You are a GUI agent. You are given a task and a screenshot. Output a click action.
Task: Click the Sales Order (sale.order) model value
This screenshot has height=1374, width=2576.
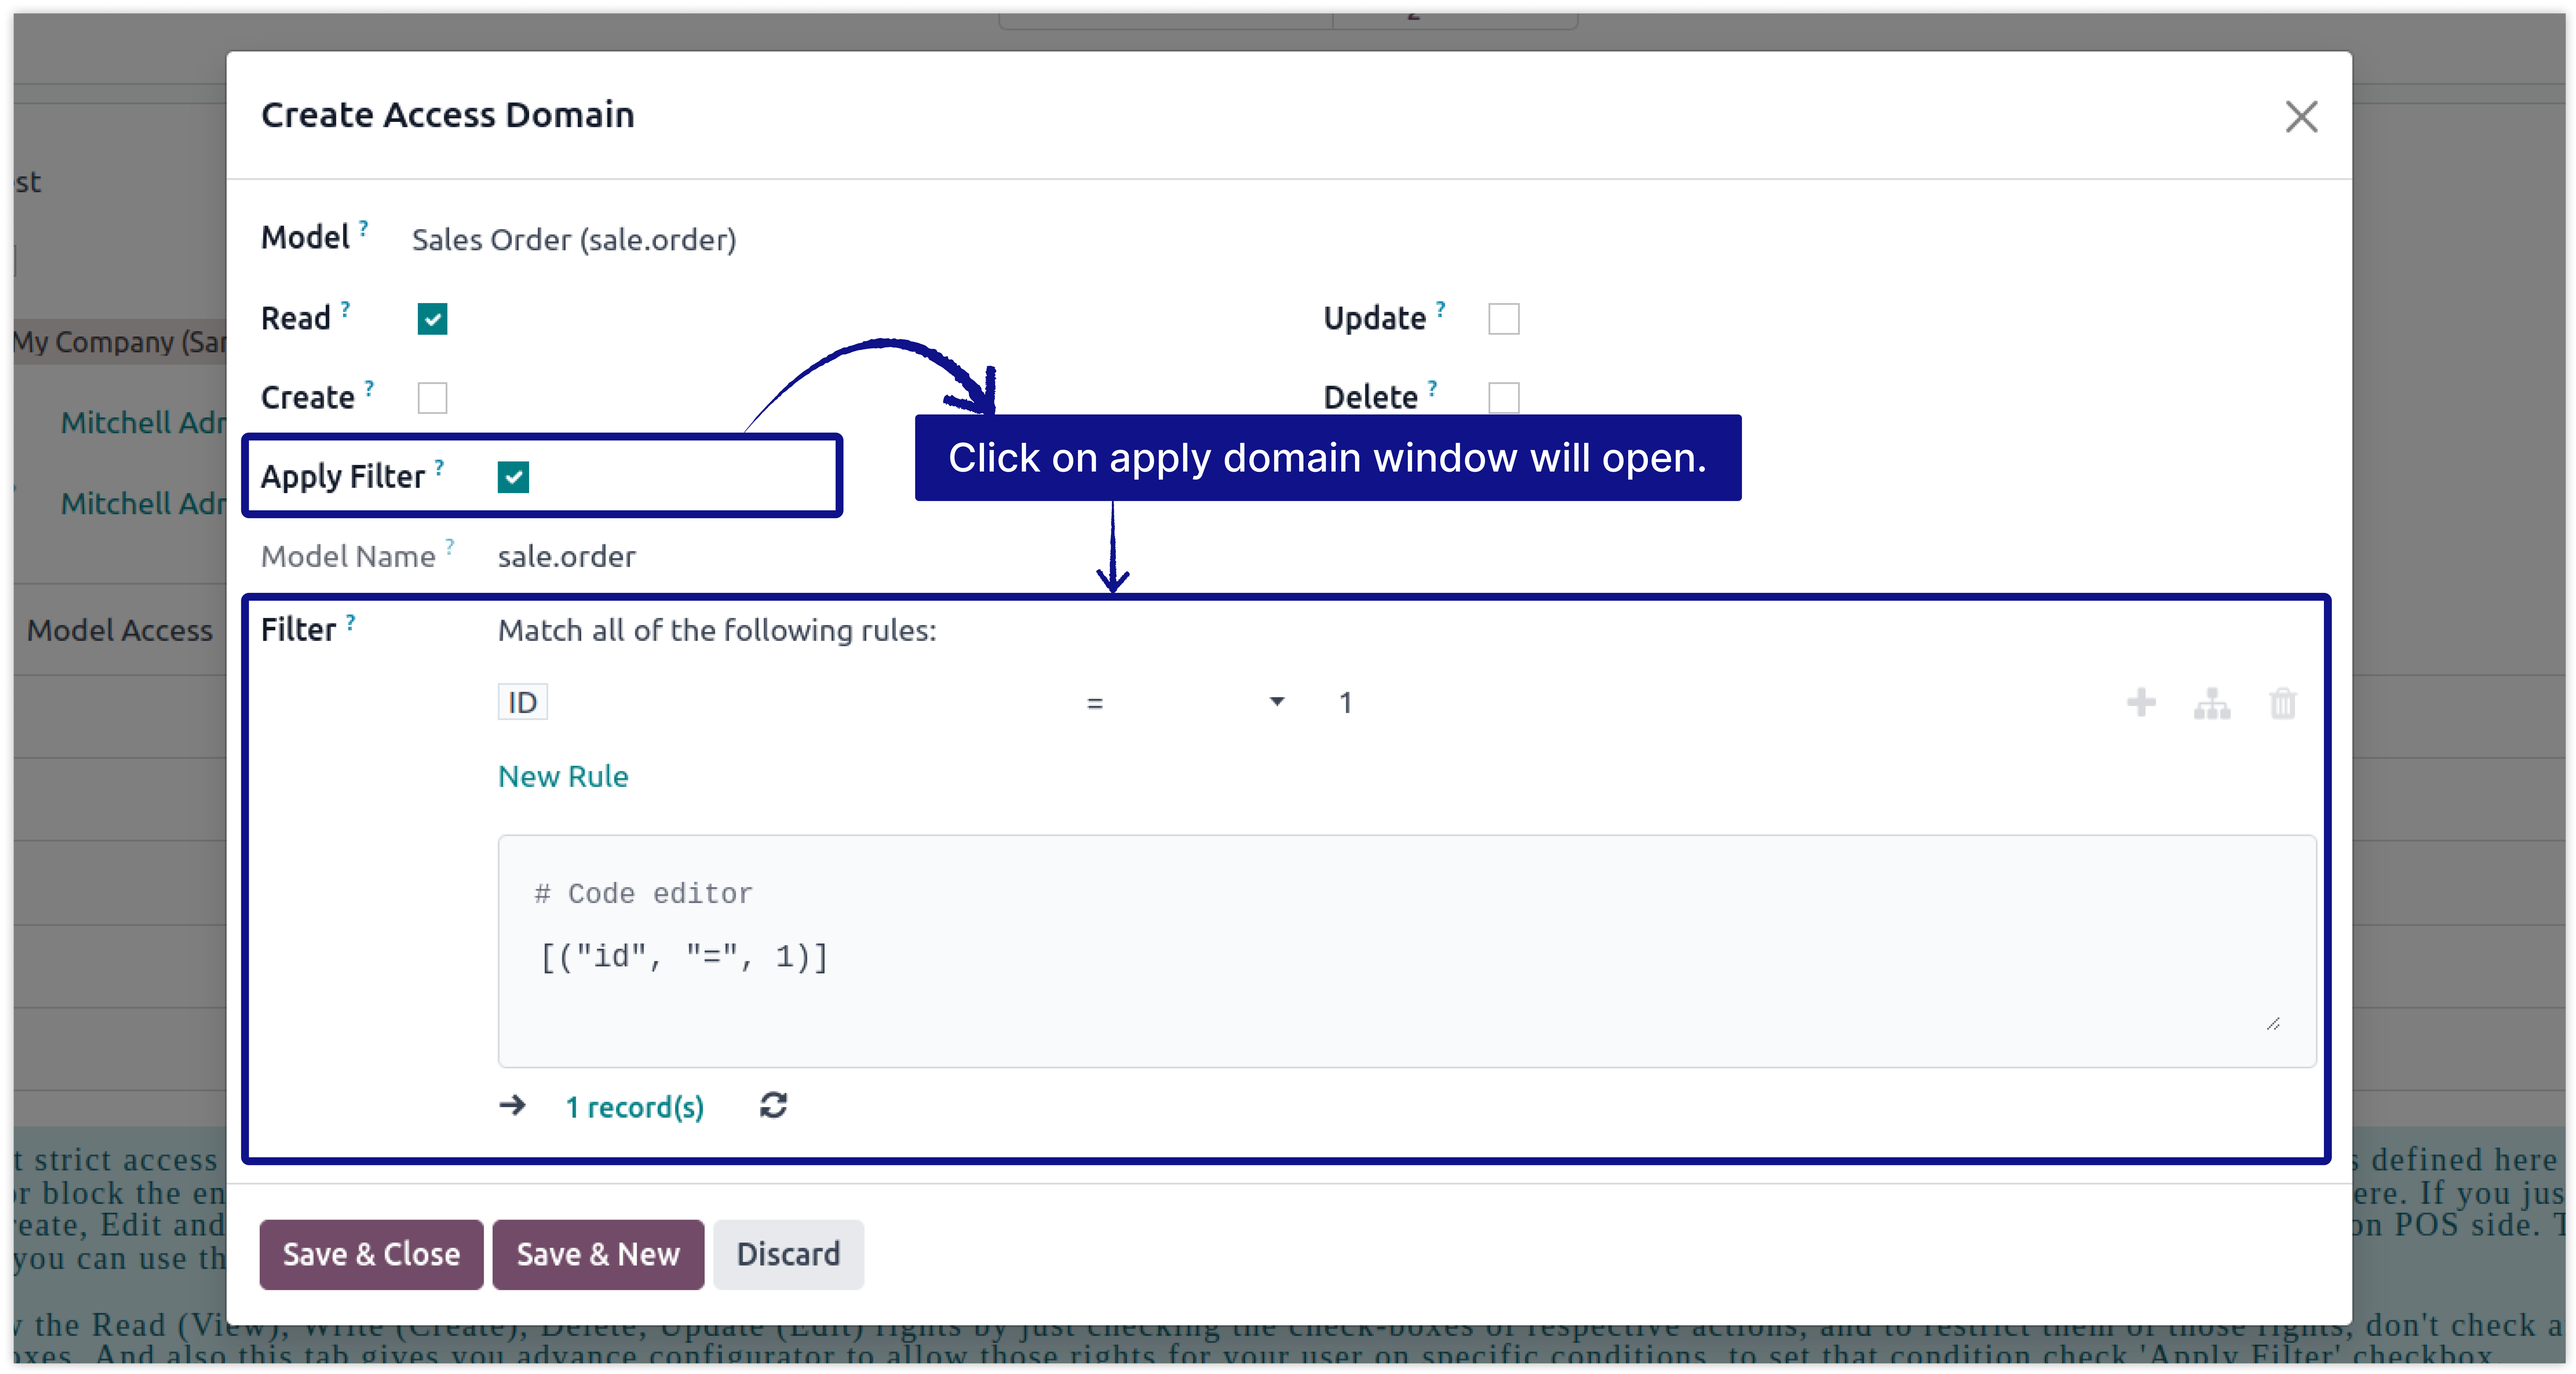pos(574,240)
